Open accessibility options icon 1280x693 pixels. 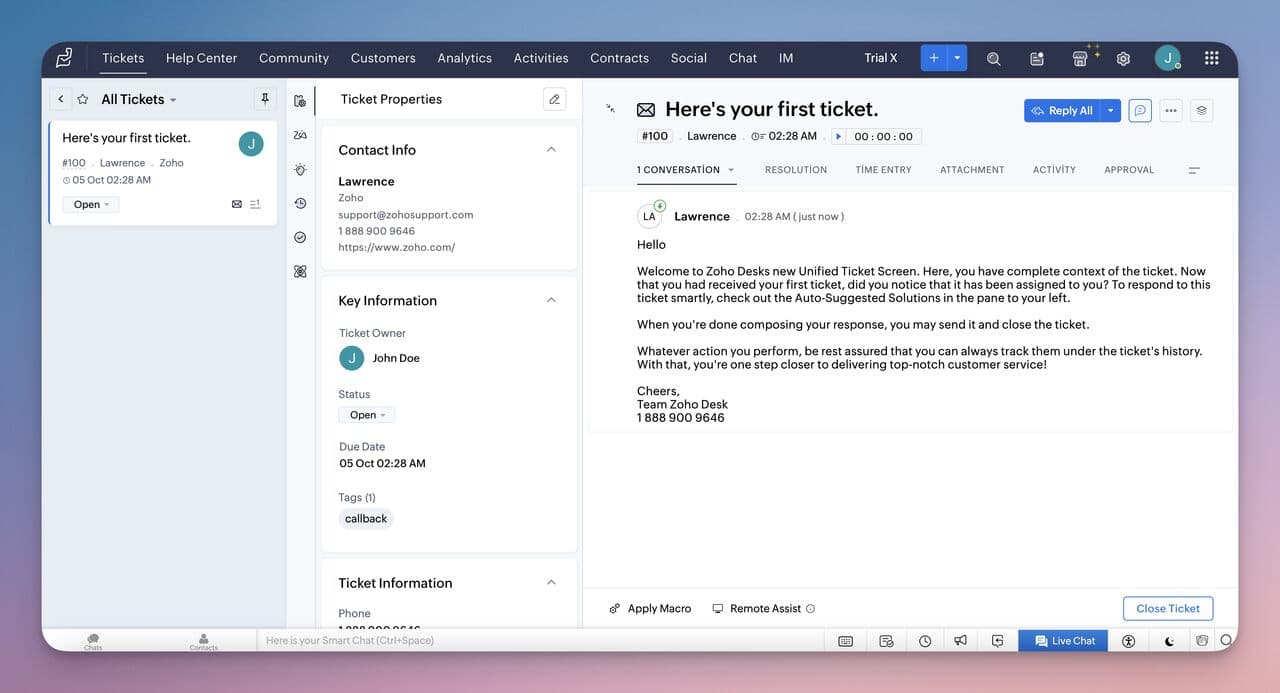coord(1129,641)
